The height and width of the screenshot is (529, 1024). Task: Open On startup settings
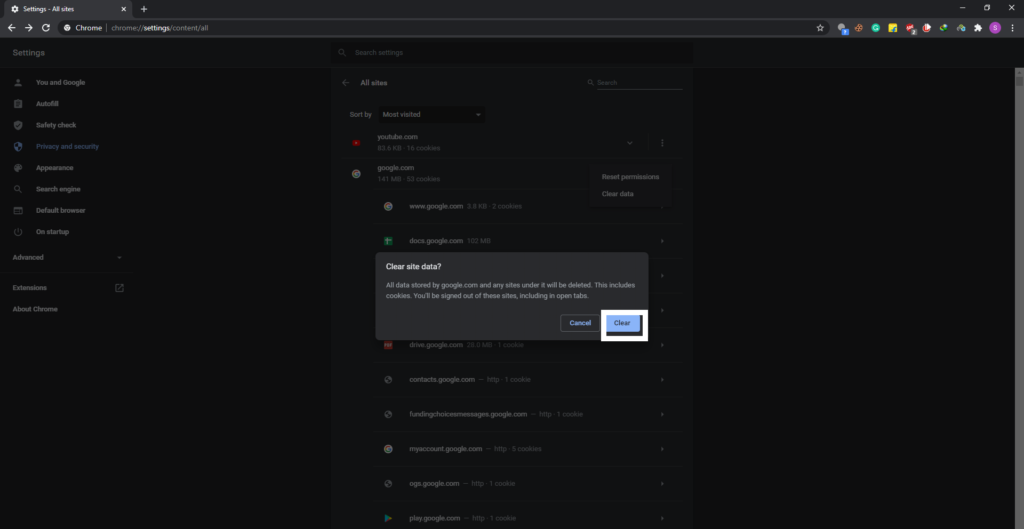coord(52,232)
